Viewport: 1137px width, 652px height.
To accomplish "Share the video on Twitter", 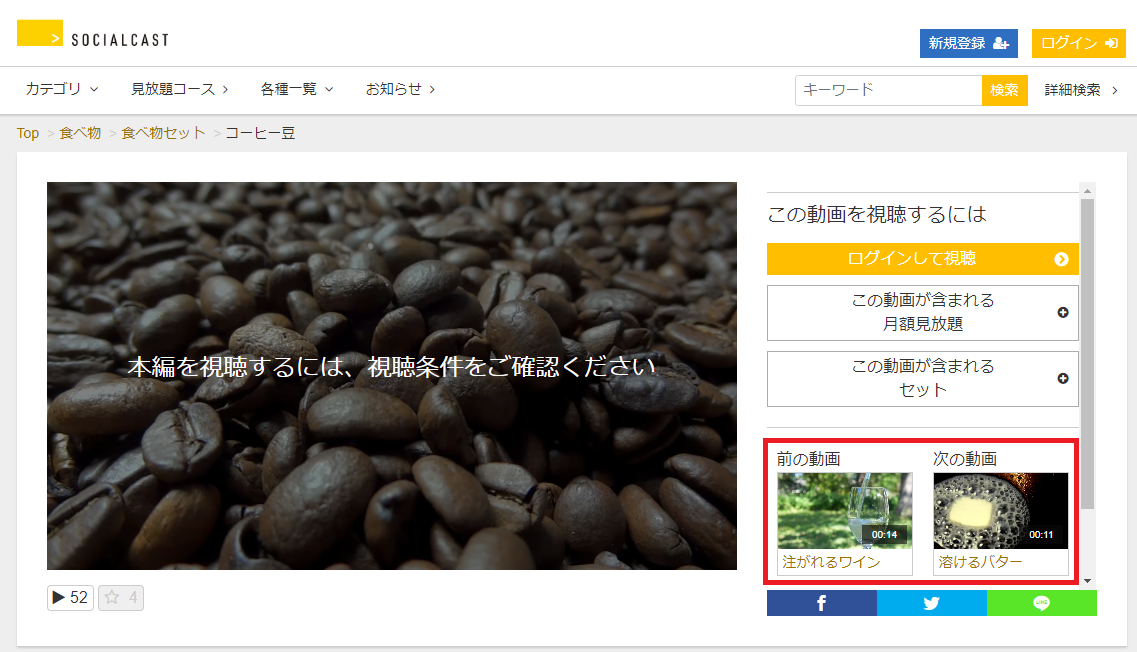I will [x=932, y=603].
